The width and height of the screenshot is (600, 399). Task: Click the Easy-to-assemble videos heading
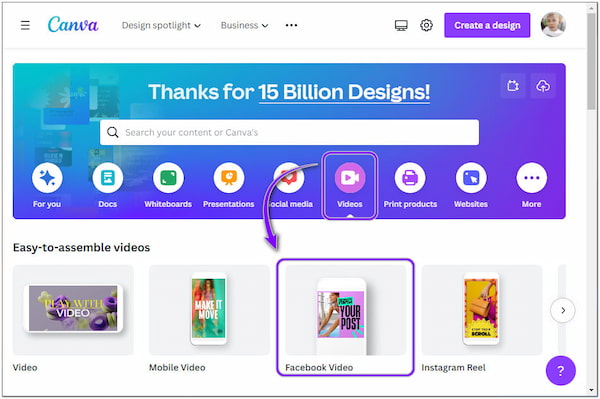pos(82,248)
